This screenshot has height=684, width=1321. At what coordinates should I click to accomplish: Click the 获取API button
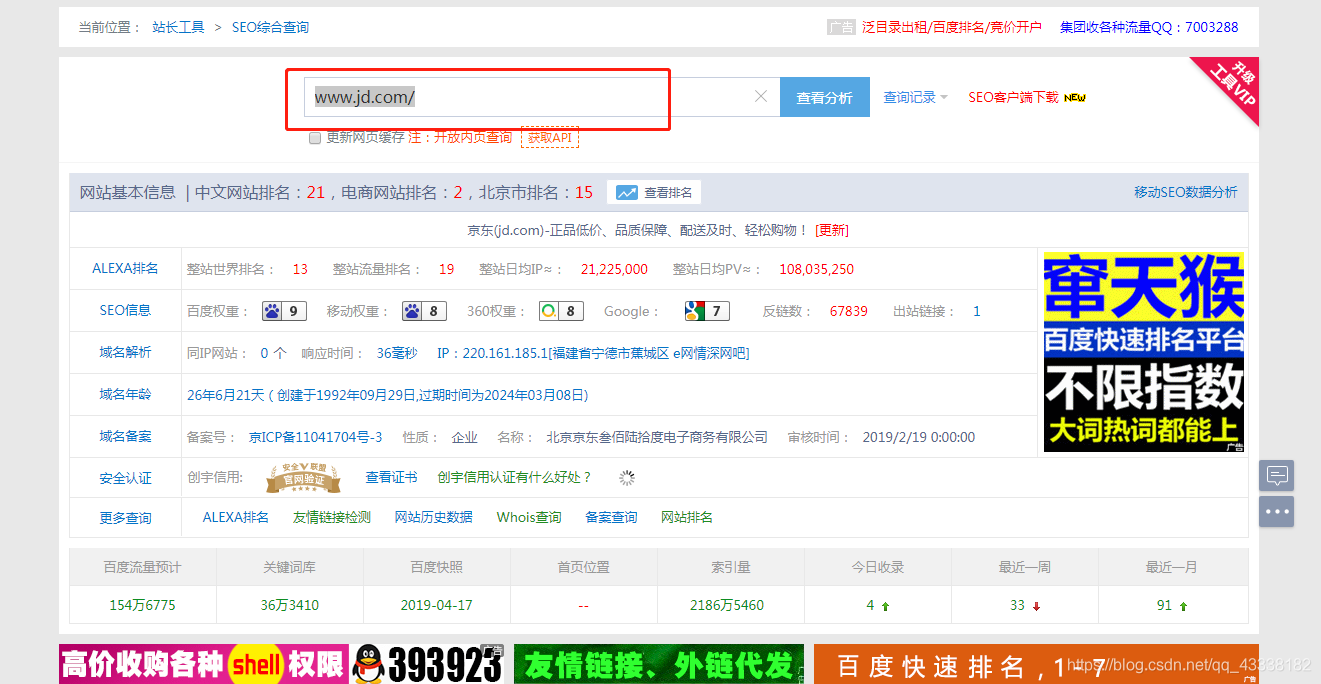pos(550,137)
